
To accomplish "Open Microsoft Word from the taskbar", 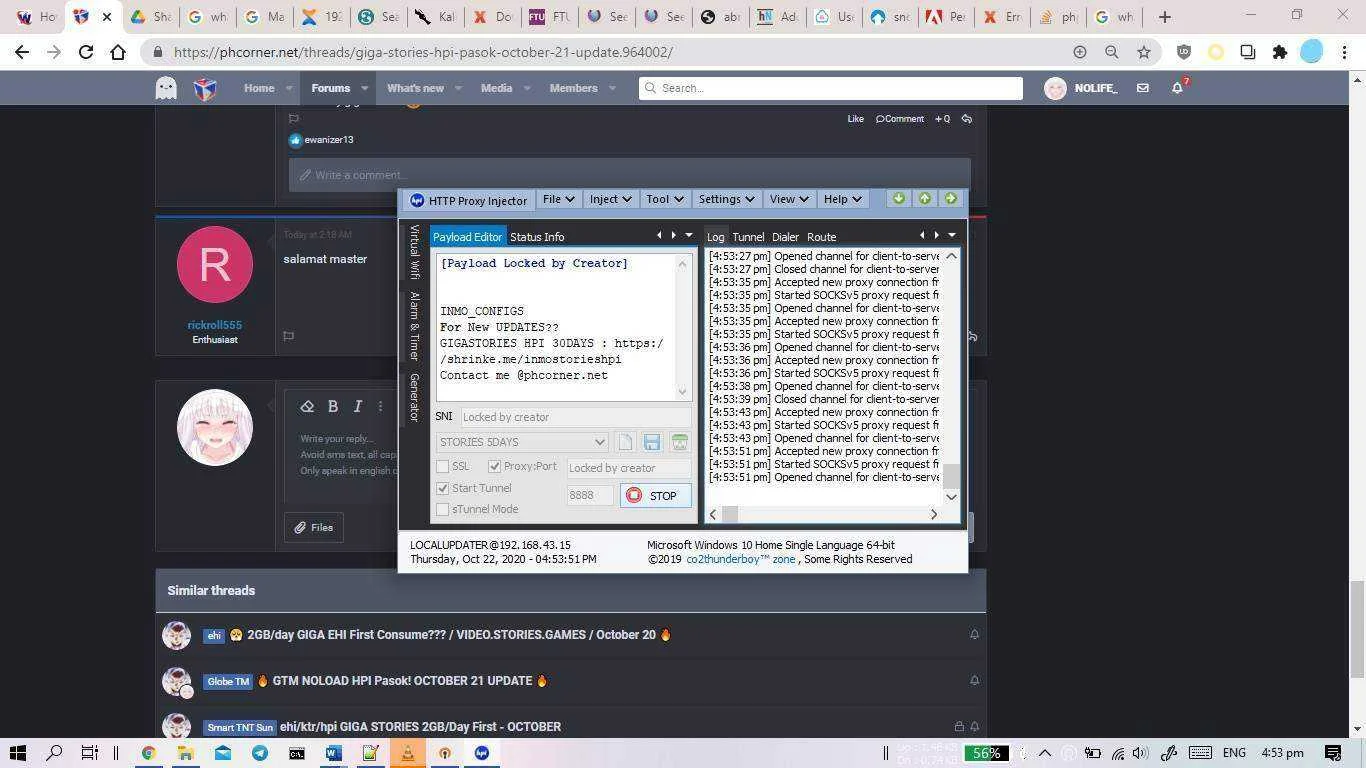I will click(x=334, y=753).
